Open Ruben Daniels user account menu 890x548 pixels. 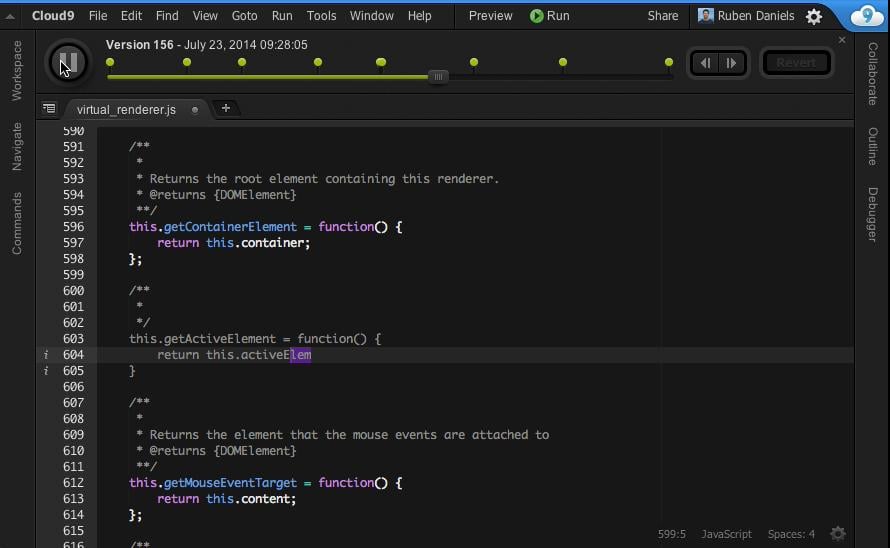coord(745,16)
